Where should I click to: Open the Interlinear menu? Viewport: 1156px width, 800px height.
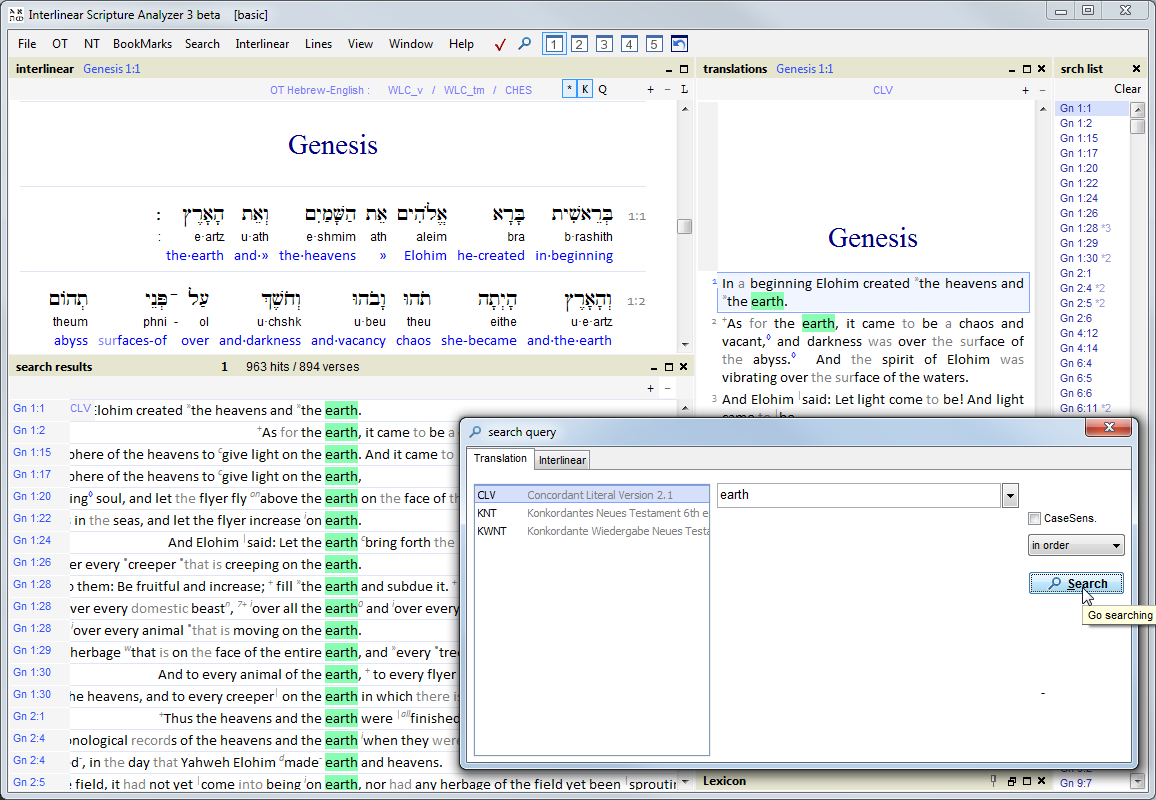pos(262,44)
